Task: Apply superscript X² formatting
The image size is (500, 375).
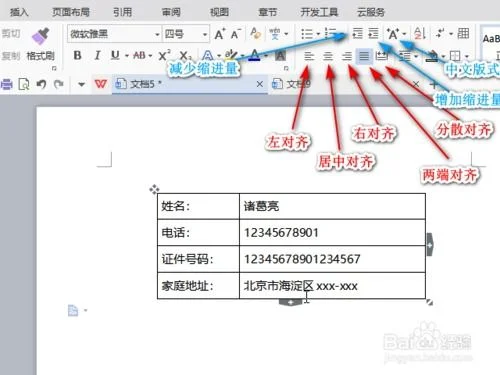Action: [164, 55]
